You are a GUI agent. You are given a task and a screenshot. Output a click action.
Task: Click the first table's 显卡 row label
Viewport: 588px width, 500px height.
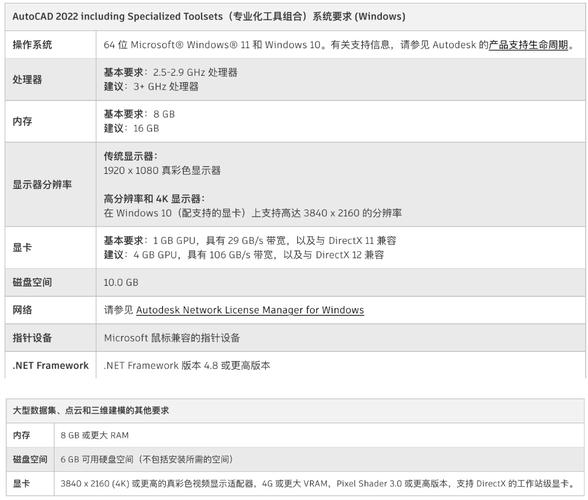(x=22, y=248)
